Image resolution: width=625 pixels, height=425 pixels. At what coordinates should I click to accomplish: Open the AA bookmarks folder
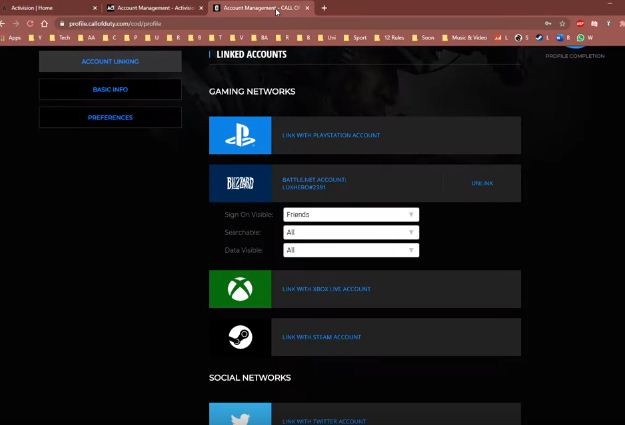87,38
